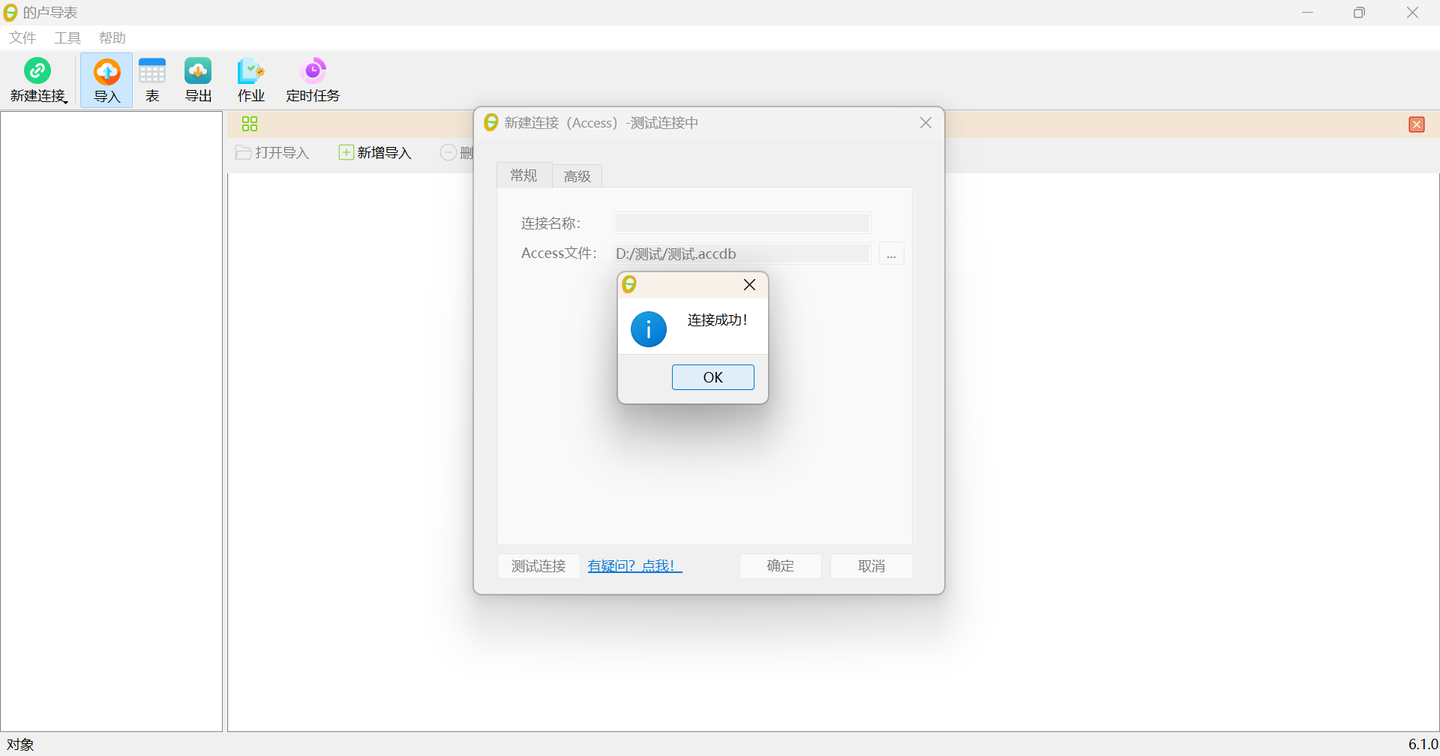Click the Access文件 path field
The height and width of the screenshot is (756, 1440).
[742, 254]
